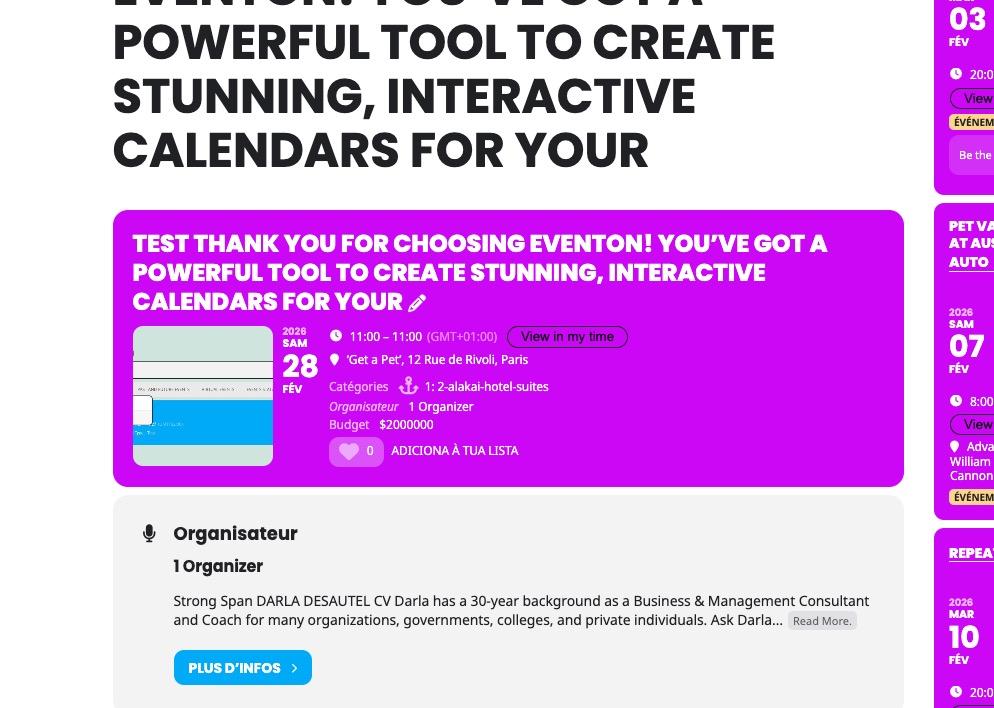Click the clock icon next to 11:00 – 11:00
Screen dimensions: 994x708
coord(336,337)
